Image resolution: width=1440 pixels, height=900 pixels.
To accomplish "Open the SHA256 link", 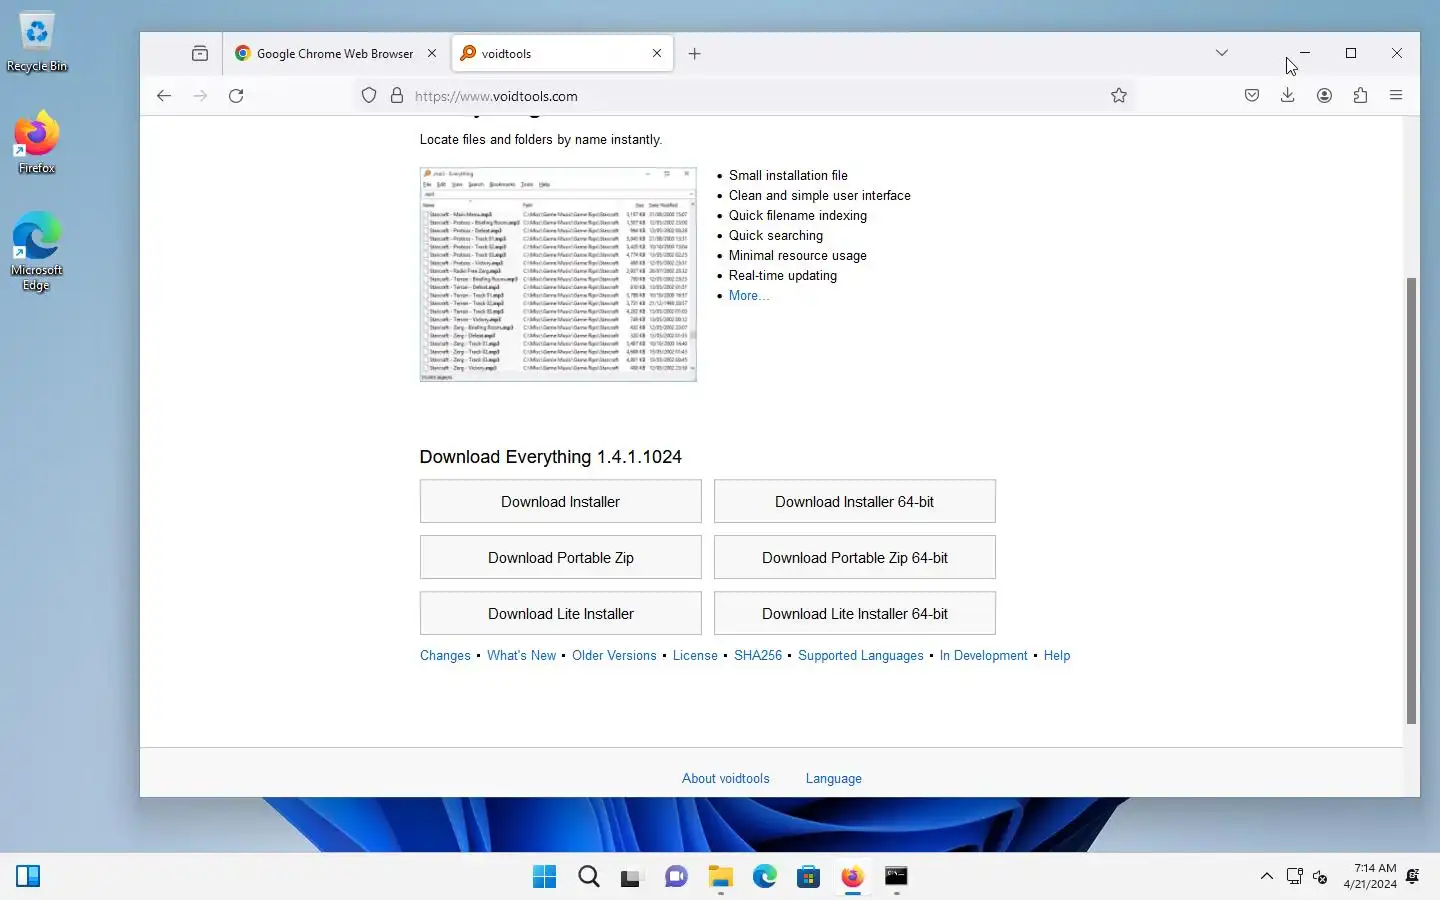I will (758, 656).
